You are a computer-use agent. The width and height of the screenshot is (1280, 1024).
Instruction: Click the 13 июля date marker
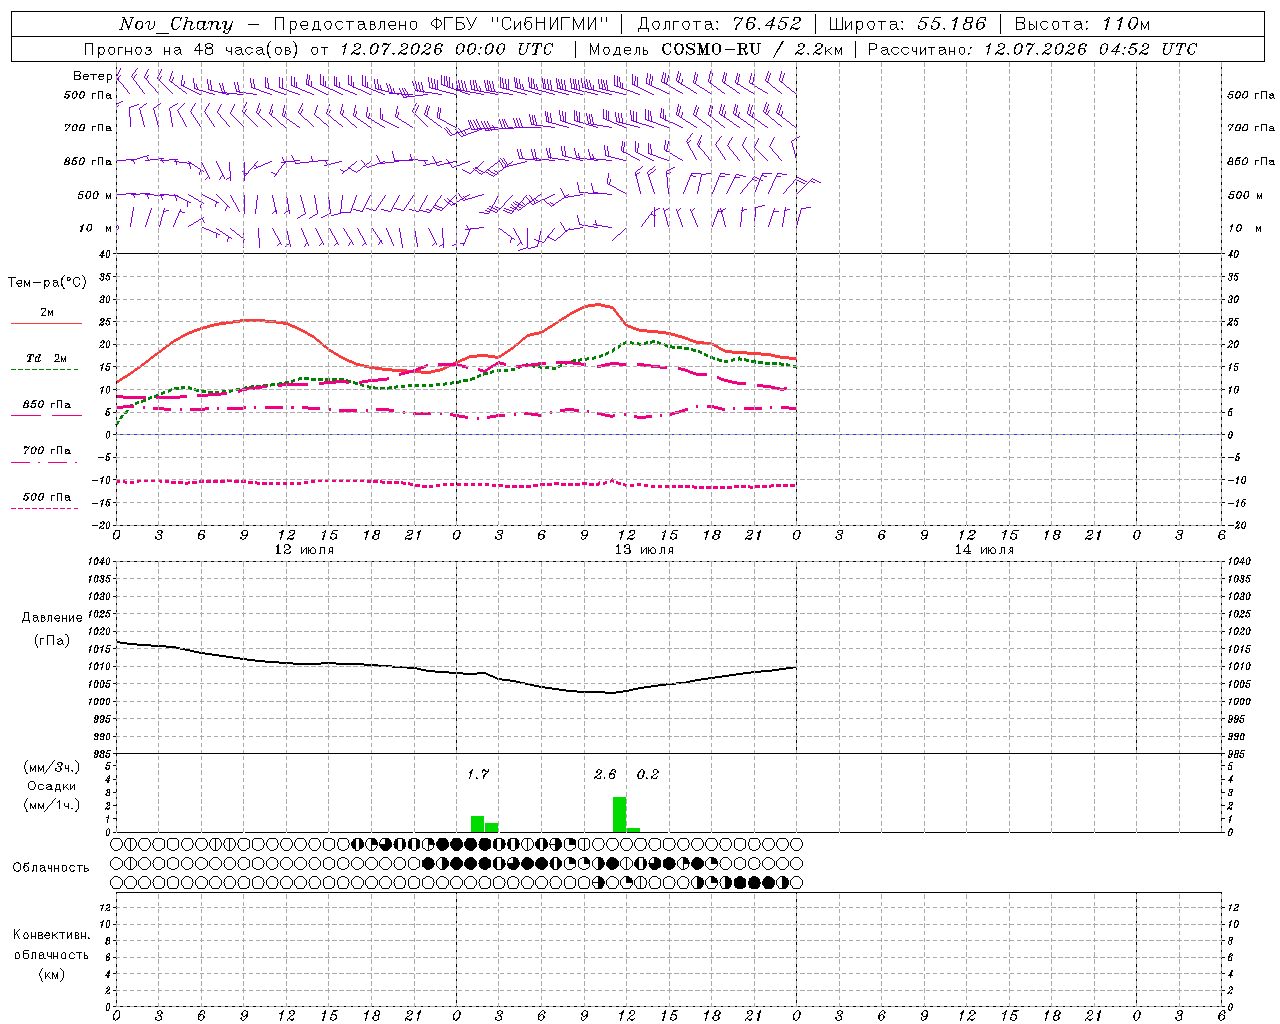[x=644, y=549]
